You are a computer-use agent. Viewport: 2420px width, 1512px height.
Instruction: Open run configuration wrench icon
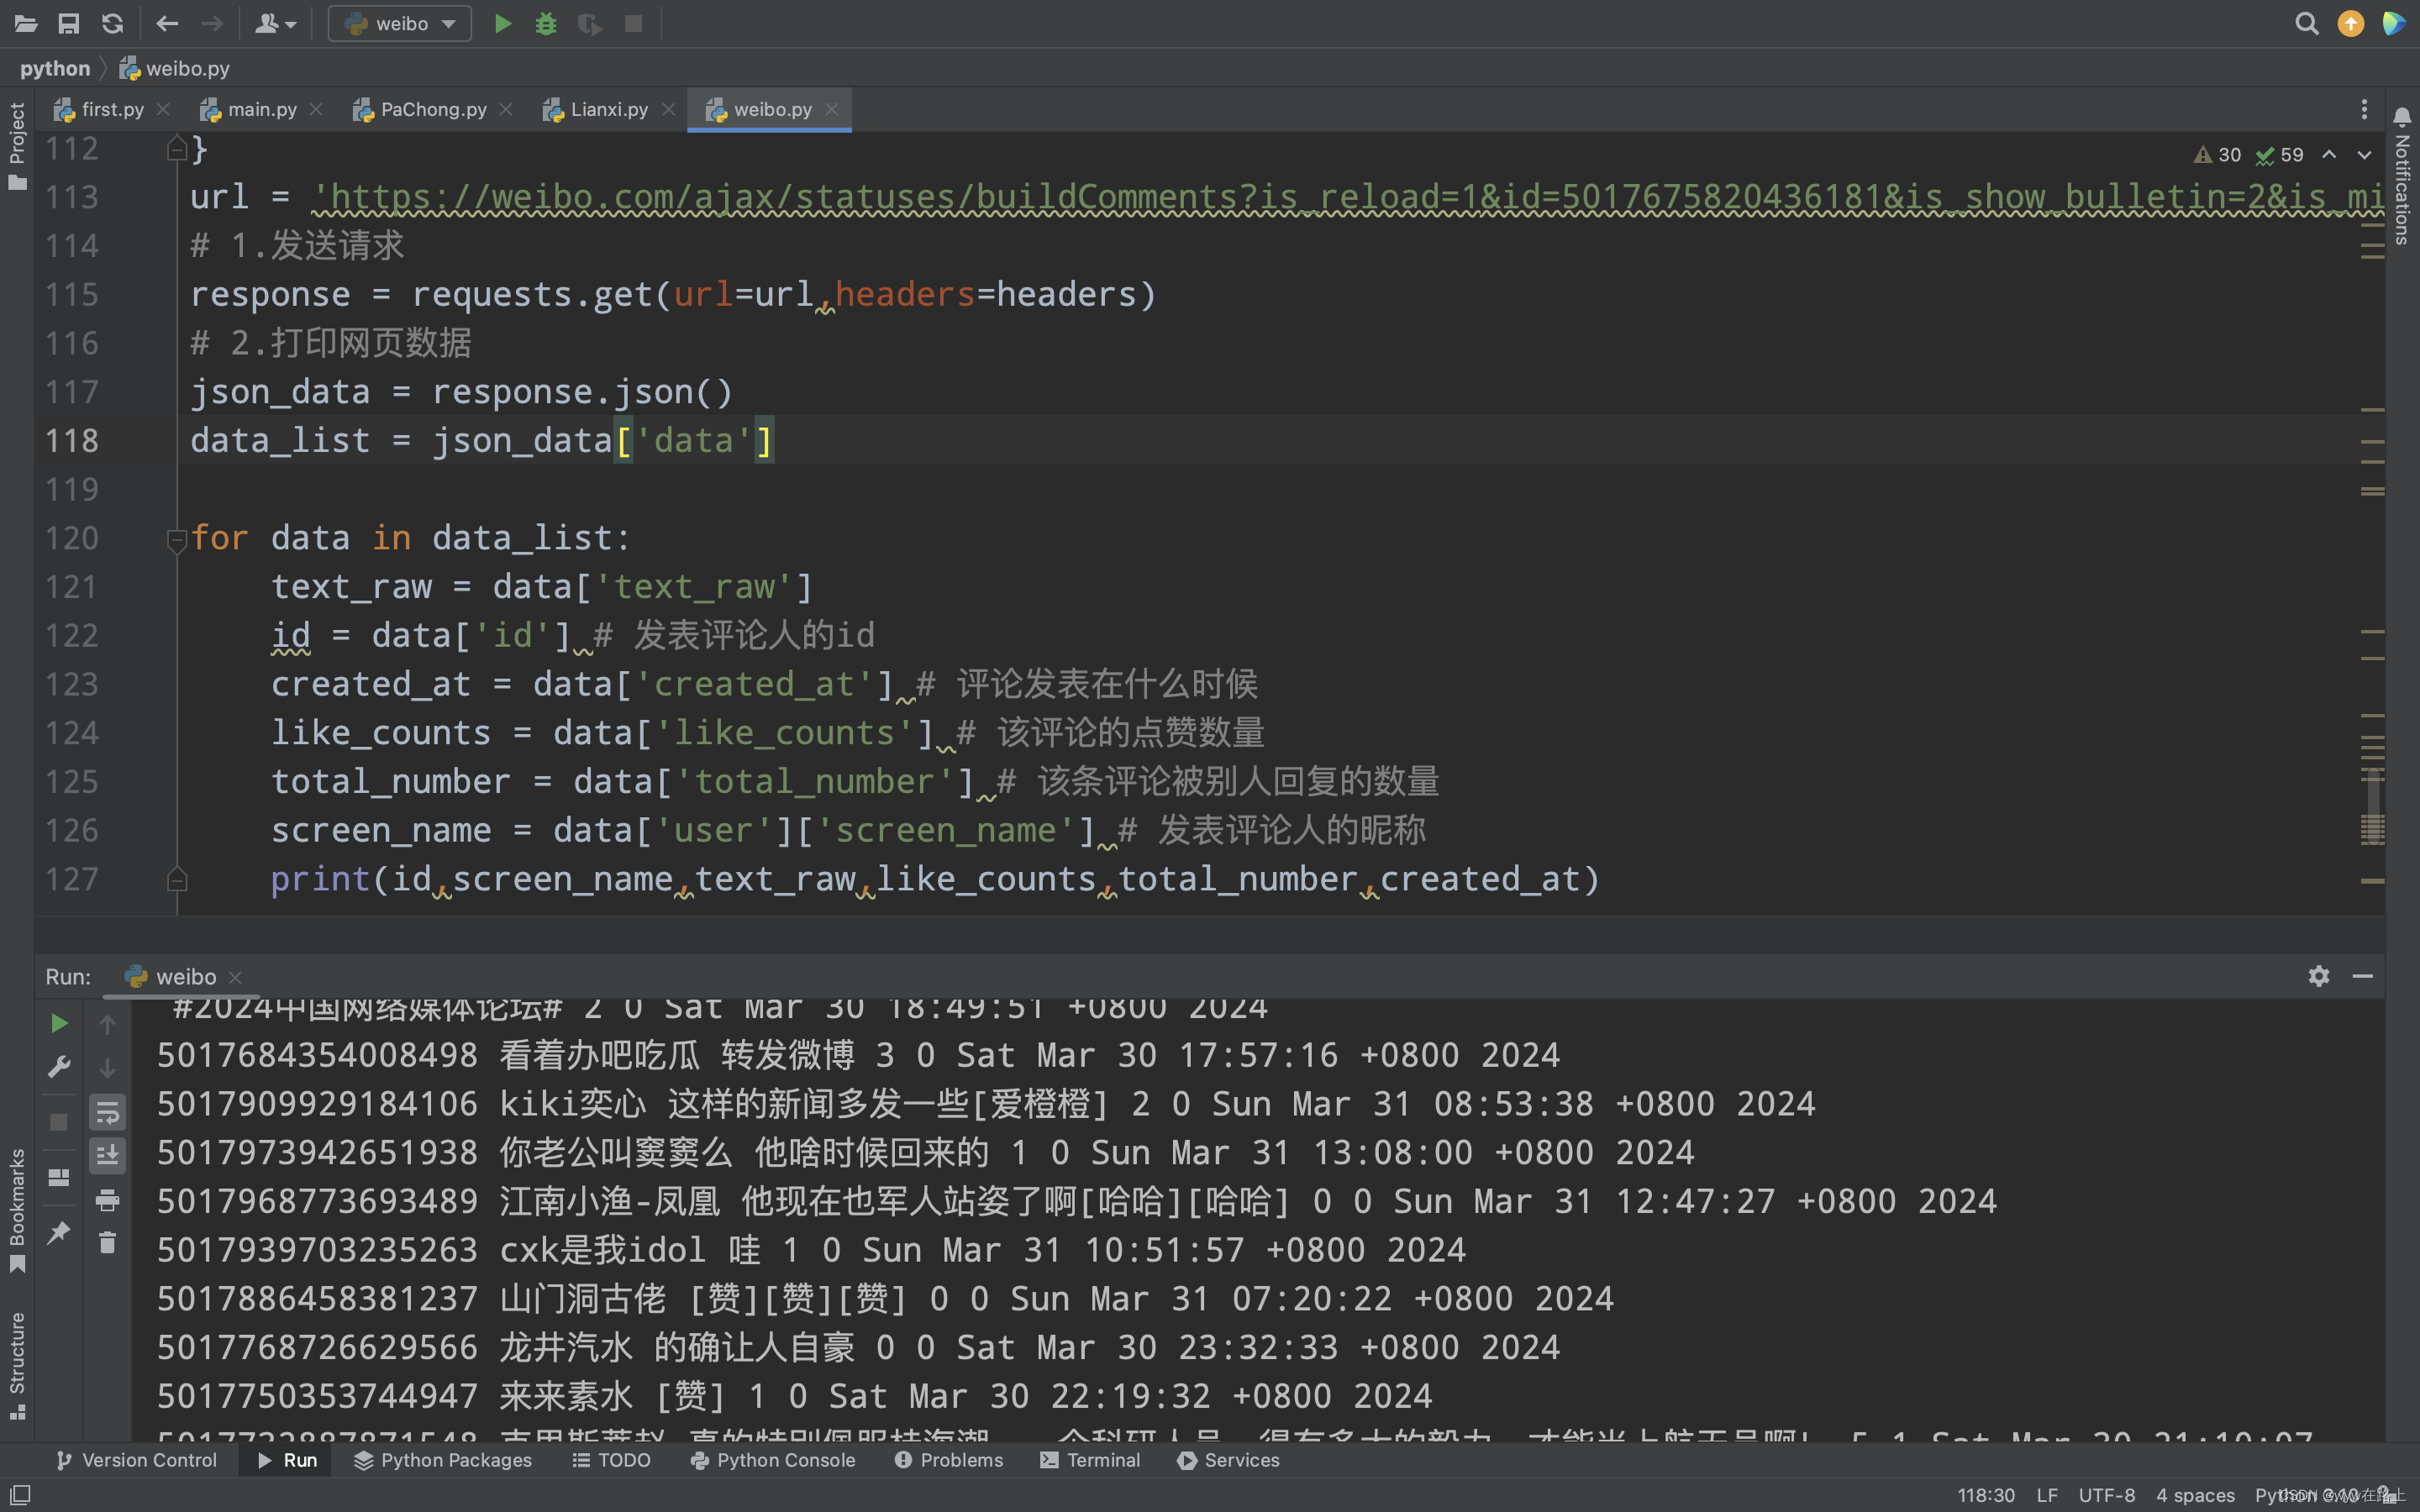(59, 1067)
